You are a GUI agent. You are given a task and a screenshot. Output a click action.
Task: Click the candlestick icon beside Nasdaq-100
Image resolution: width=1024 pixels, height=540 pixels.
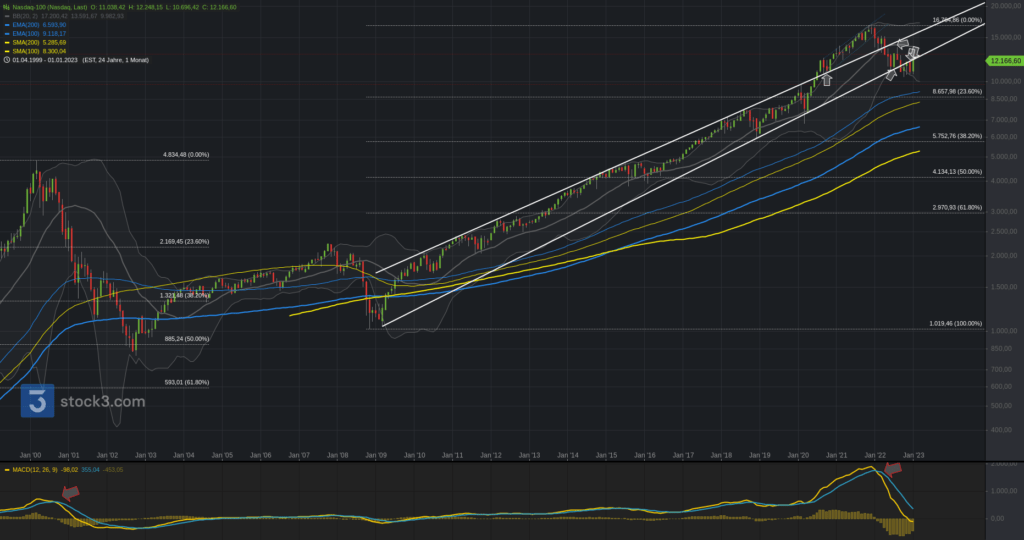click(7, 7)
